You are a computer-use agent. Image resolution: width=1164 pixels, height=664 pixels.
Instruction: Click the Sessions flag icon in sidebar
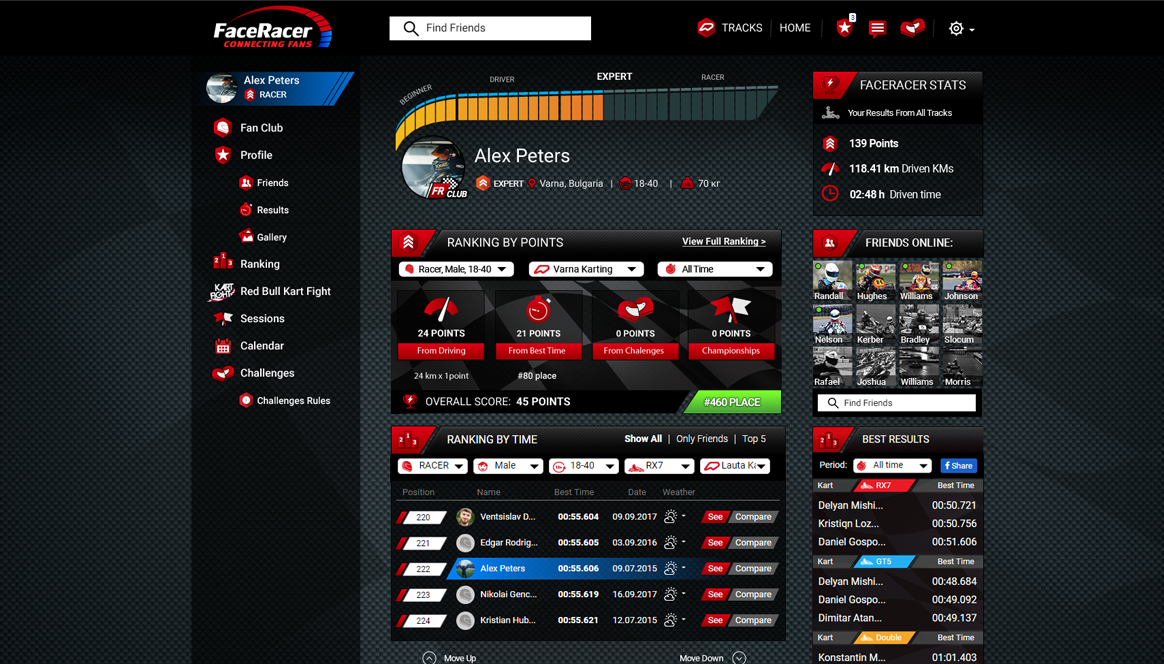click(223, 319)
